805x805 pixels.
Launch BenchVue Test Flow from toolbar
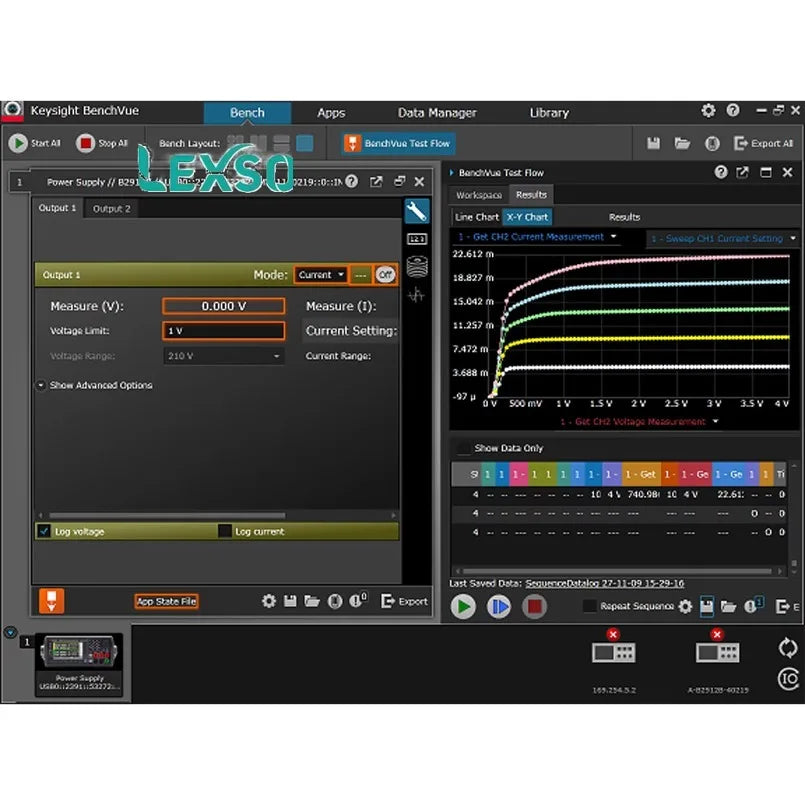pos(398,143)
